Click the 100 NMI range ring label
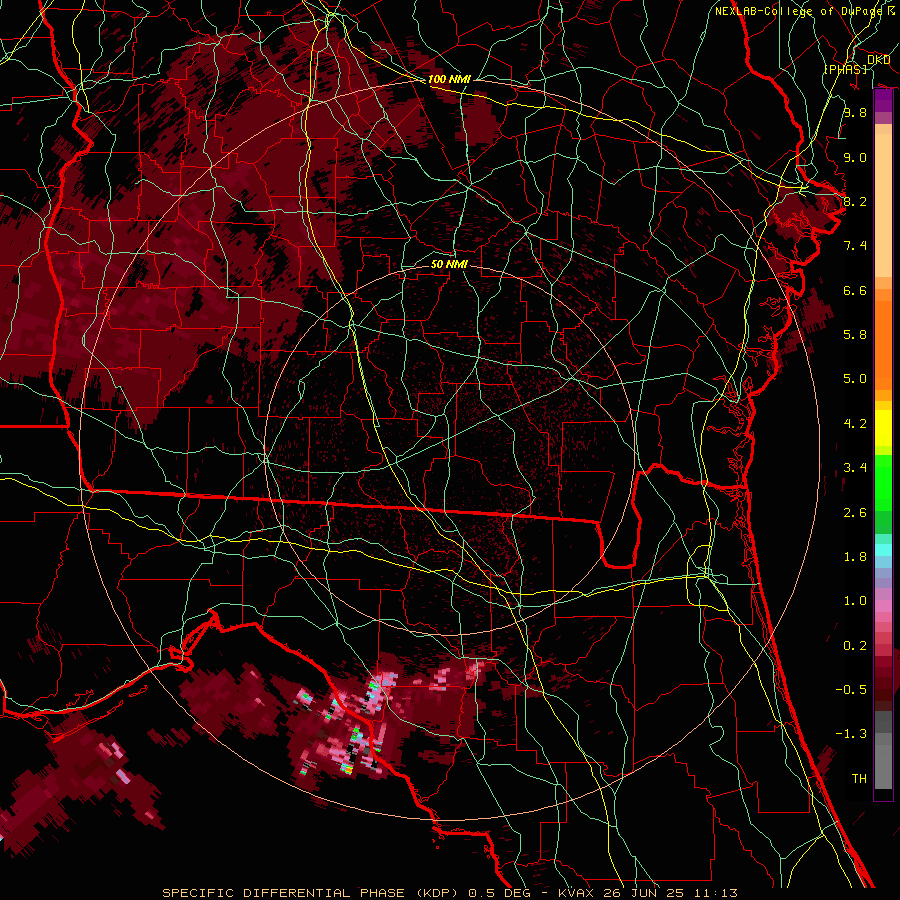900x900 pixels. coord(449,79)
